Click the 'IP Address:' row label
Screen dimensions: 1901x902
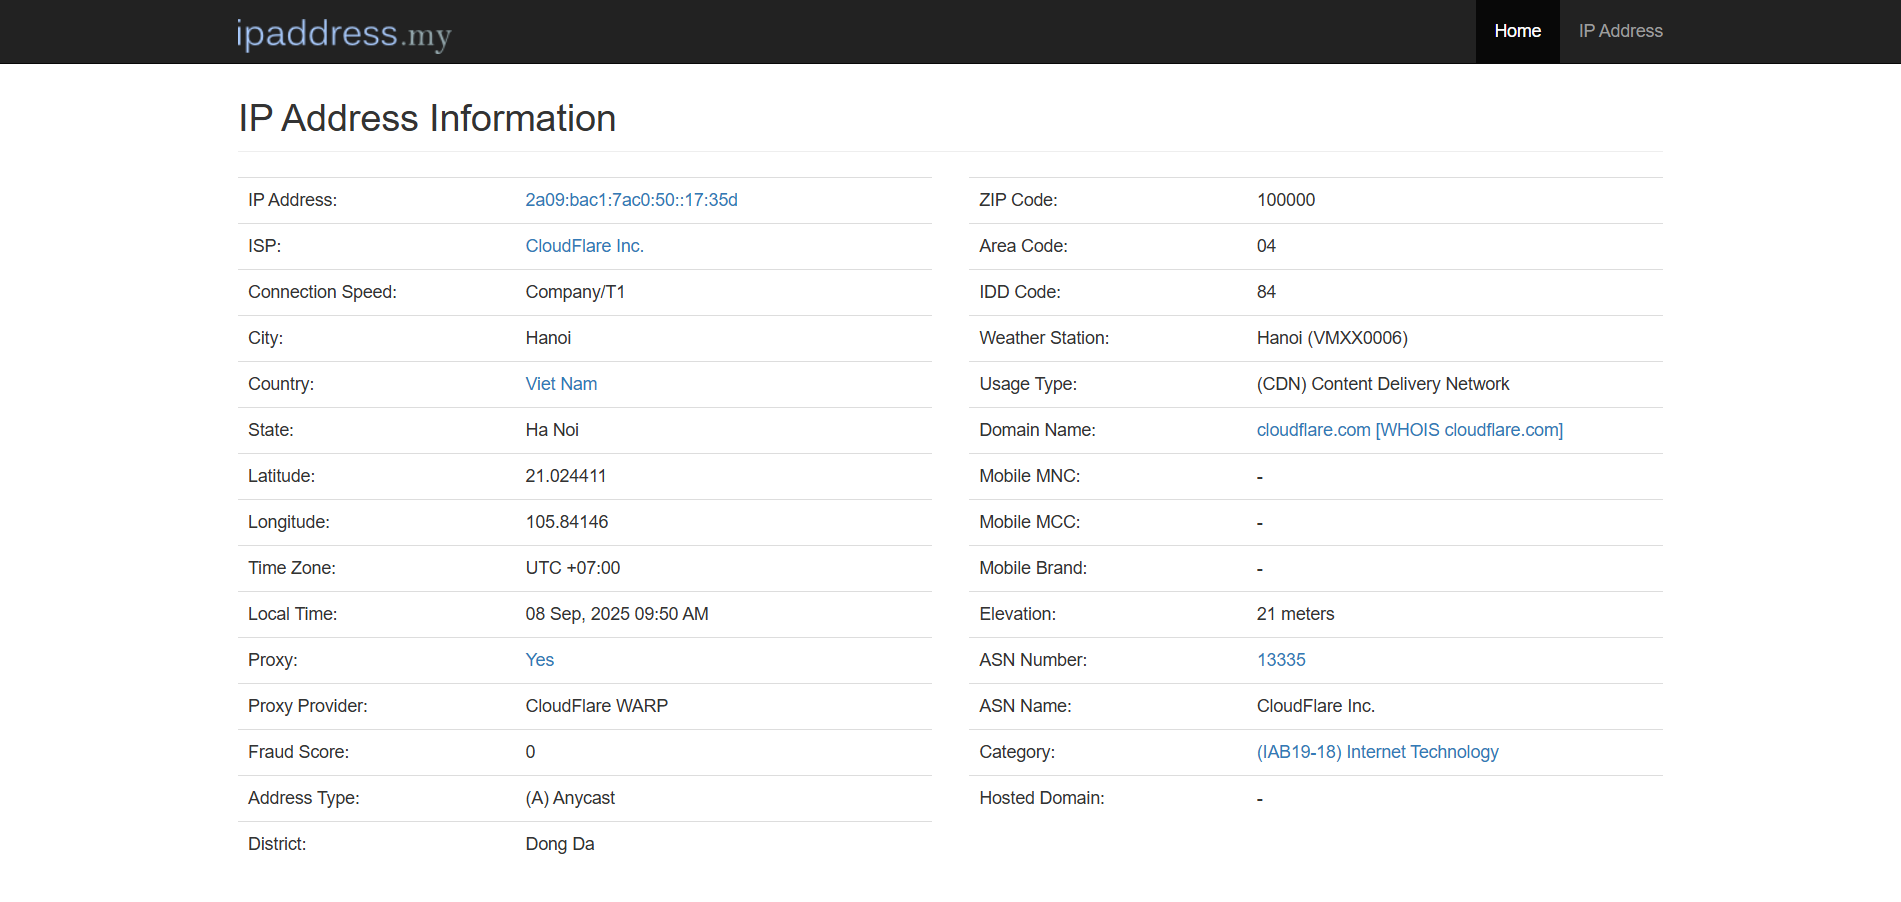click(x=292, y=200)
